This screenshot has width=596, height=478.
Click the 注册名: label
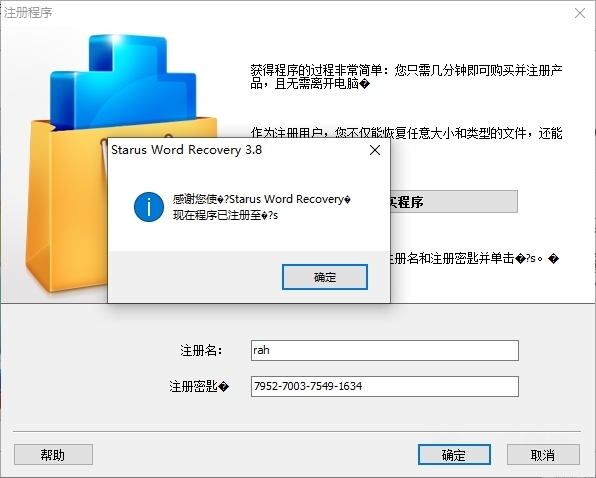201,350
